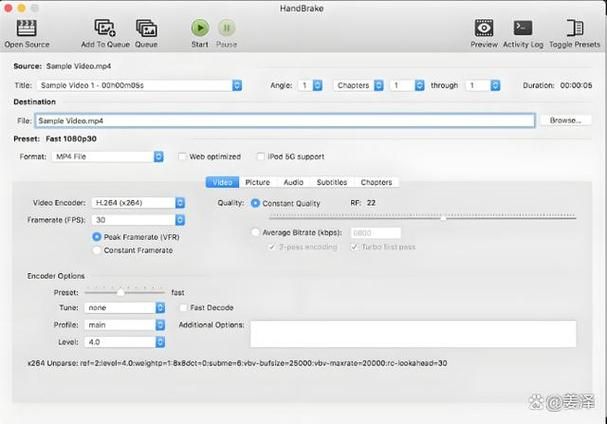Enable Fast Decode checkbox
The height and width of the screenshot is (424, 607).
coord(183,307)
